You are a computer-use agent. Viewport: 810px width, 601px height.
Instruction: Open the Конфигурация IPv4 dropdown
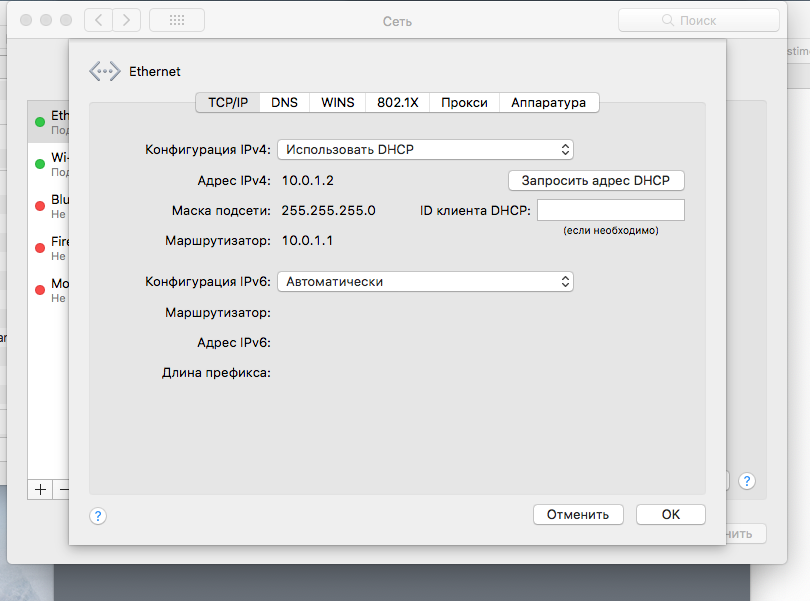pos(425,149)
